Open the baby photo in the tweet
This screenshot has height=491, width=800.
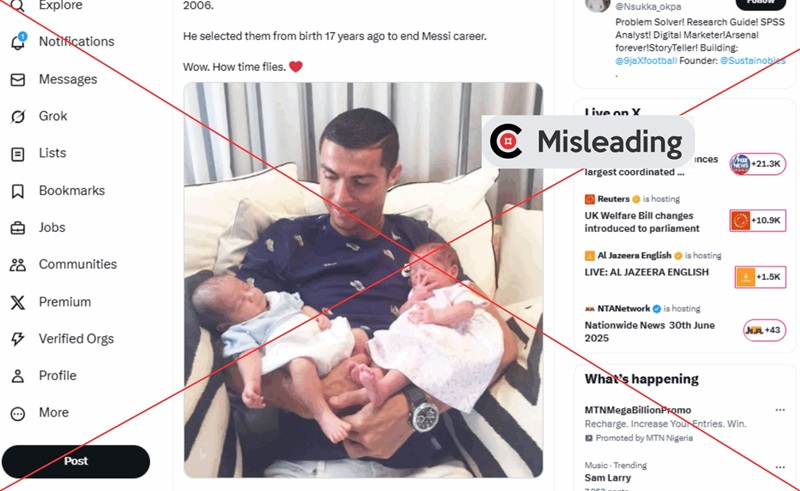(x=363, y=280)
